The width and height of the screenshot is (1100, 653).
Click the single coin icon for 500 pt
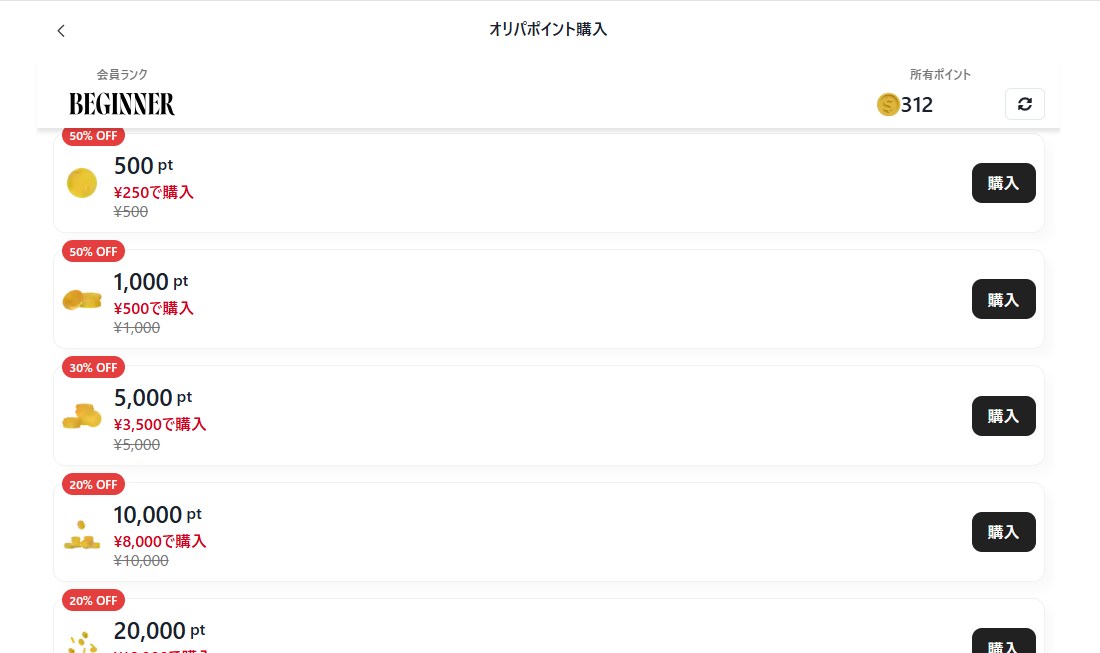(82, 183)
